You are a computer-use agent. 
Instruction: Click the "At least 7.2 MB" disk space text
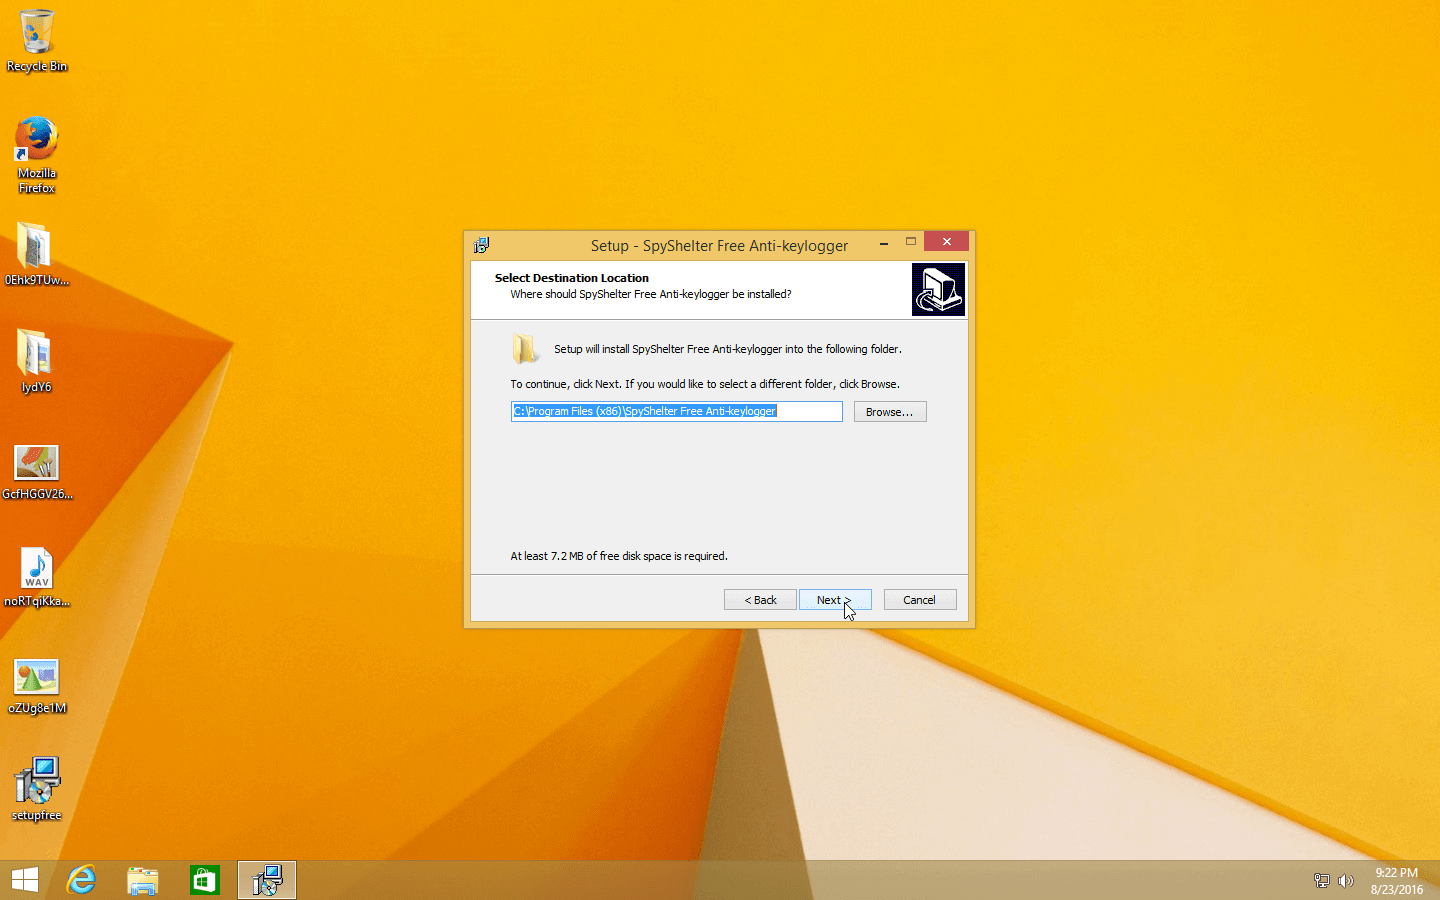619,556
